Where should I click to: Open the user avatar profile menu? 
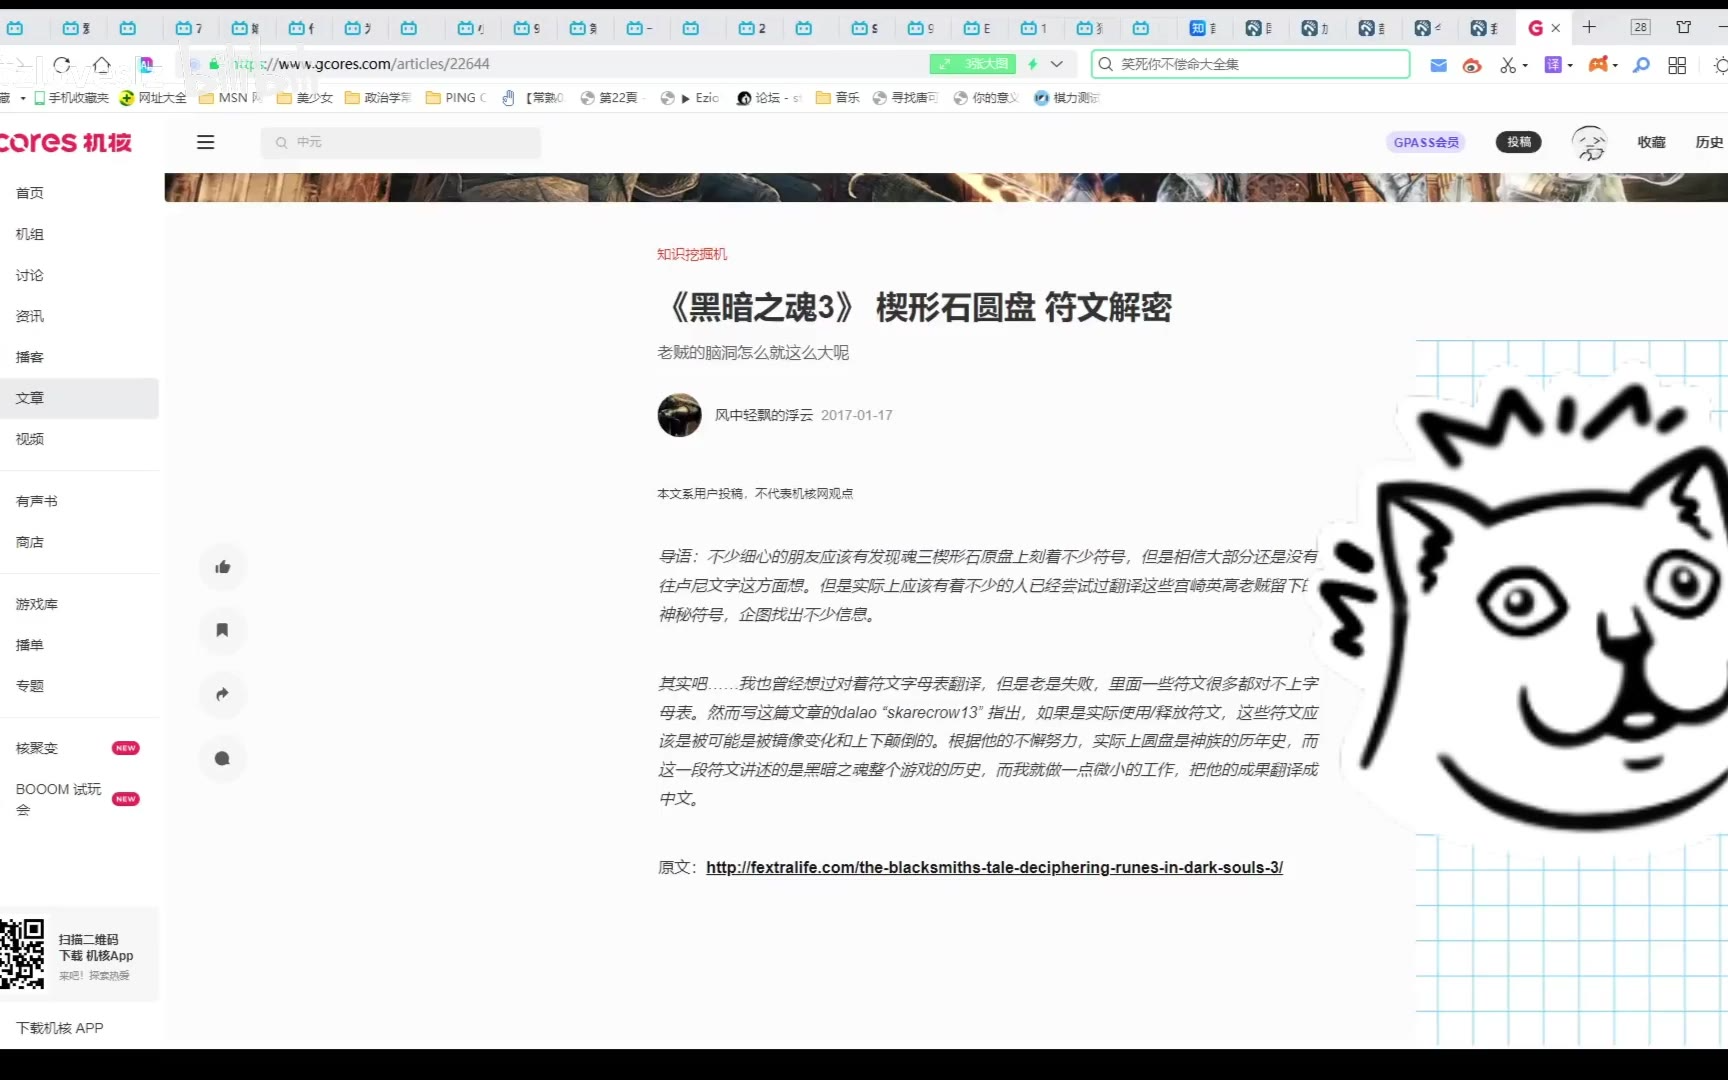tap(1589, 143)
